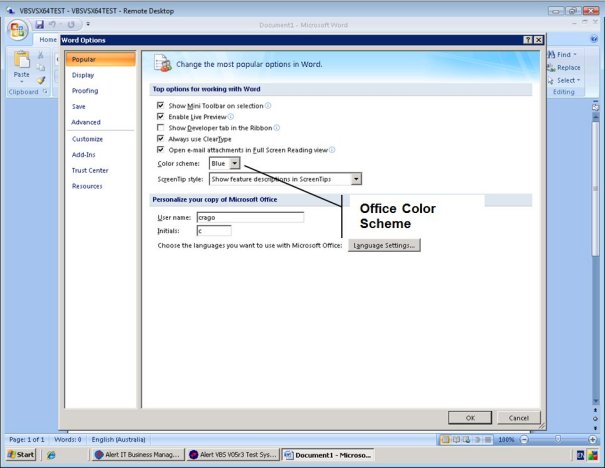Screen dimensions: 605x468
Task: Click the 100% zoom level in status bar
Action: pos(506,439)
